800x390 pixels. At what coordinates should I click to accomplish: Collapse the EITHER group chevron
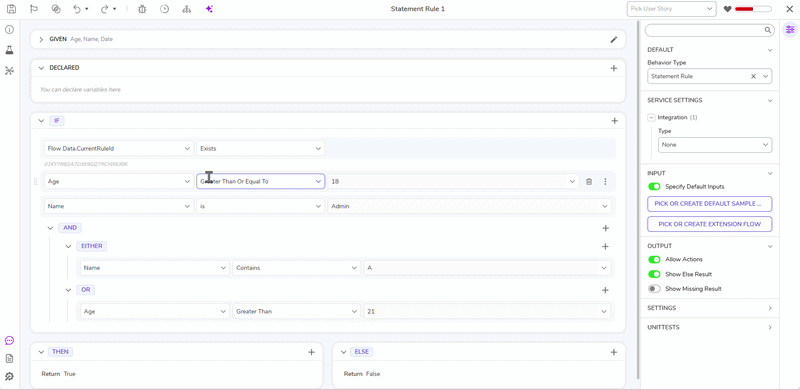[68, 247]
